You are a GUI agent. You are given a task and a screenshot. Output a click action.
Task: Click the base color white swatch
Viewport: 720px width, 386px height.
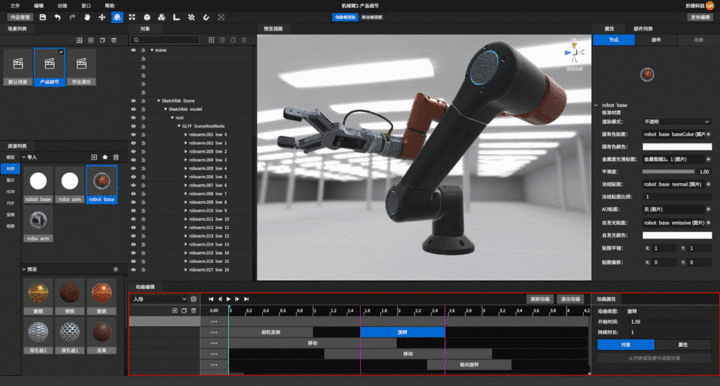pyautogui.click(x=677, y=147)
